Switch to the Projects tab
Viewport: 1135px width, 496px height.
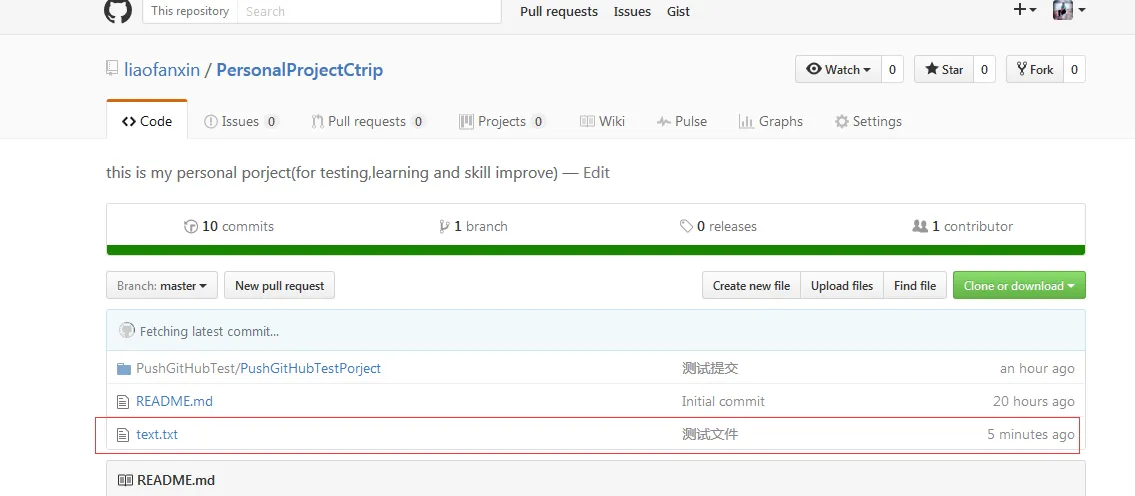tap(502, 122)
